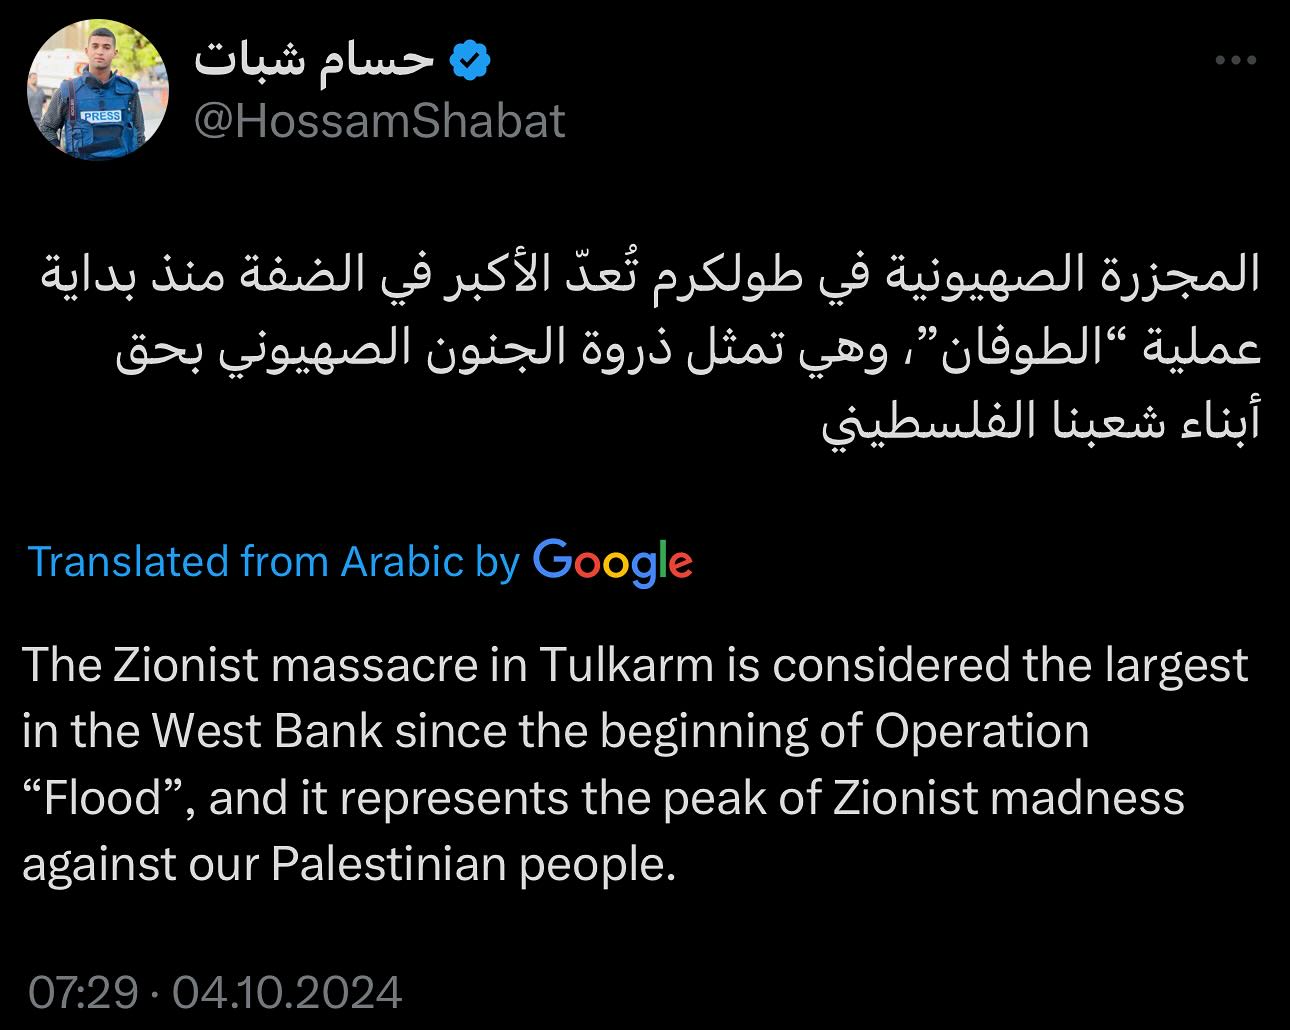Open the profile avatar photo
The height and width of the screenshot is (1030, 1290).
[98, 90]
